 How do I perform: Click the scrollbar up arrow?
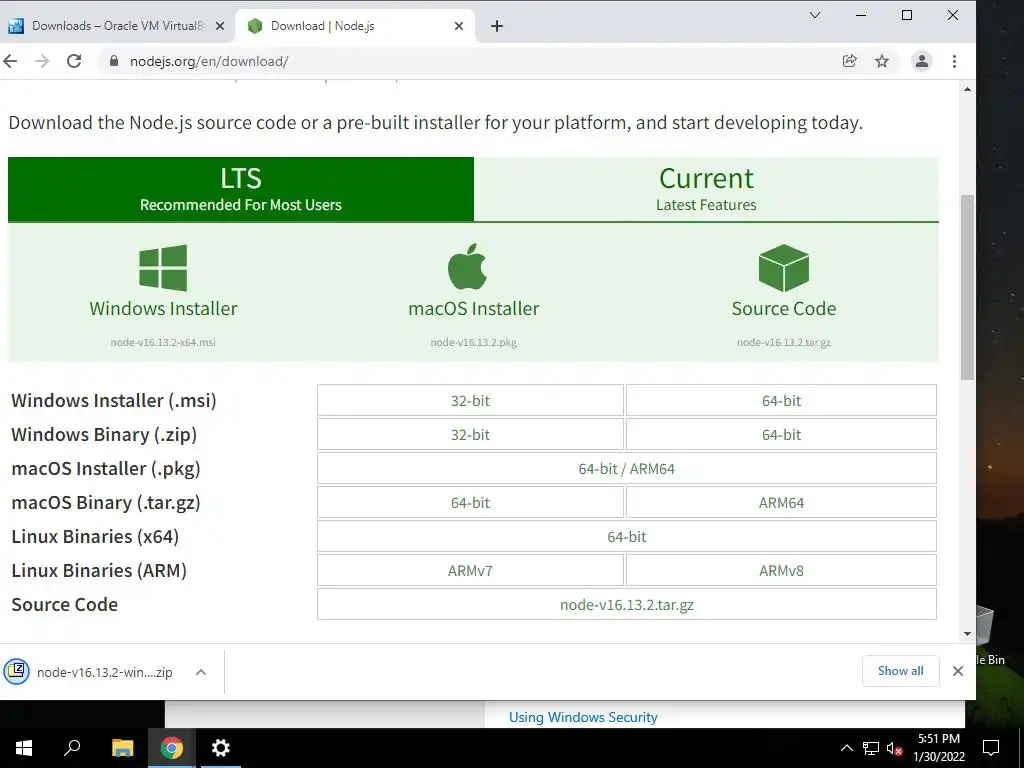[x=967, y=89]
